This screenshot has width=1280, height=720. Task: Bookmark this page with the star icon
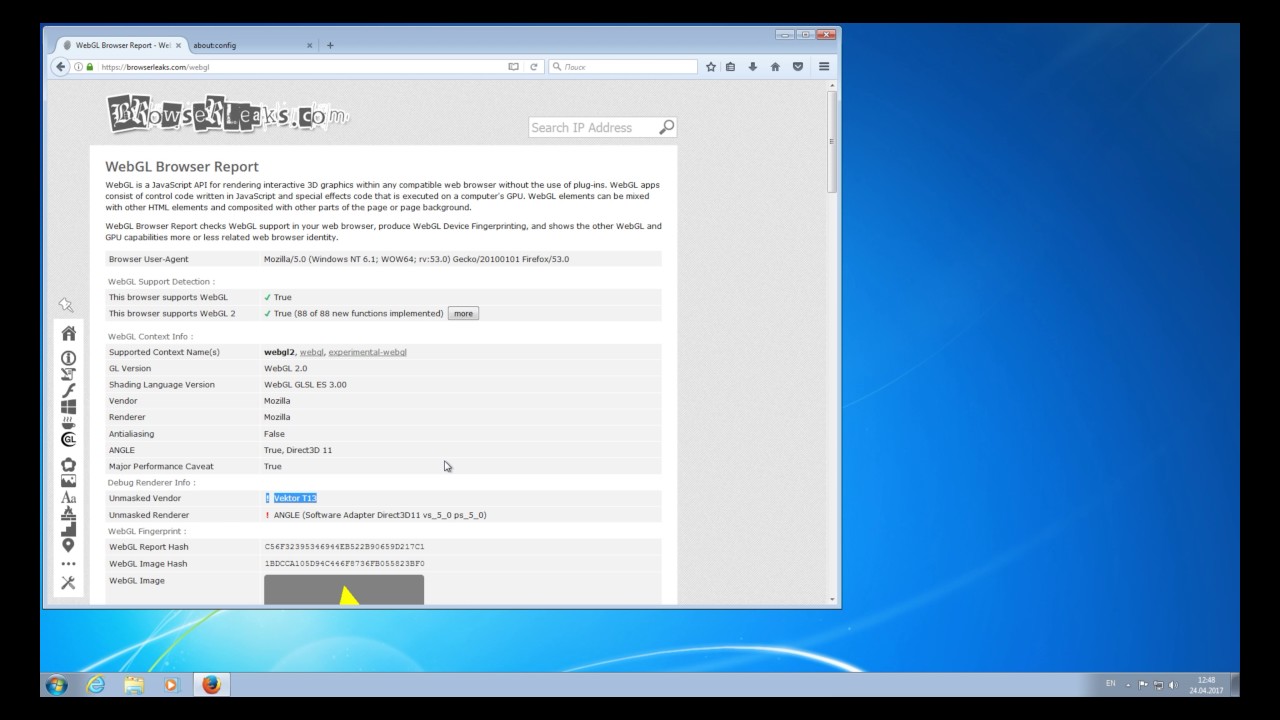(711, 67)
